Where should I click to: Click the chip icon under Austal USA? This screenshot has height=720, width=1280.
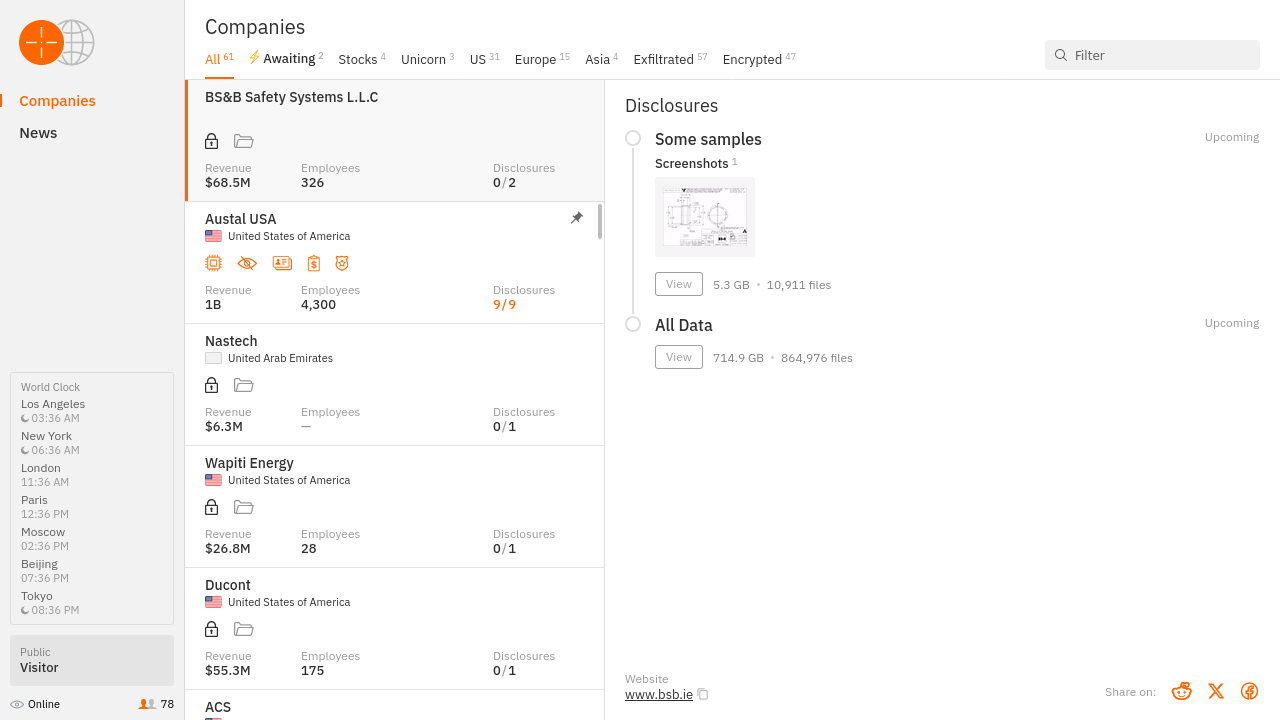point(213,263)
